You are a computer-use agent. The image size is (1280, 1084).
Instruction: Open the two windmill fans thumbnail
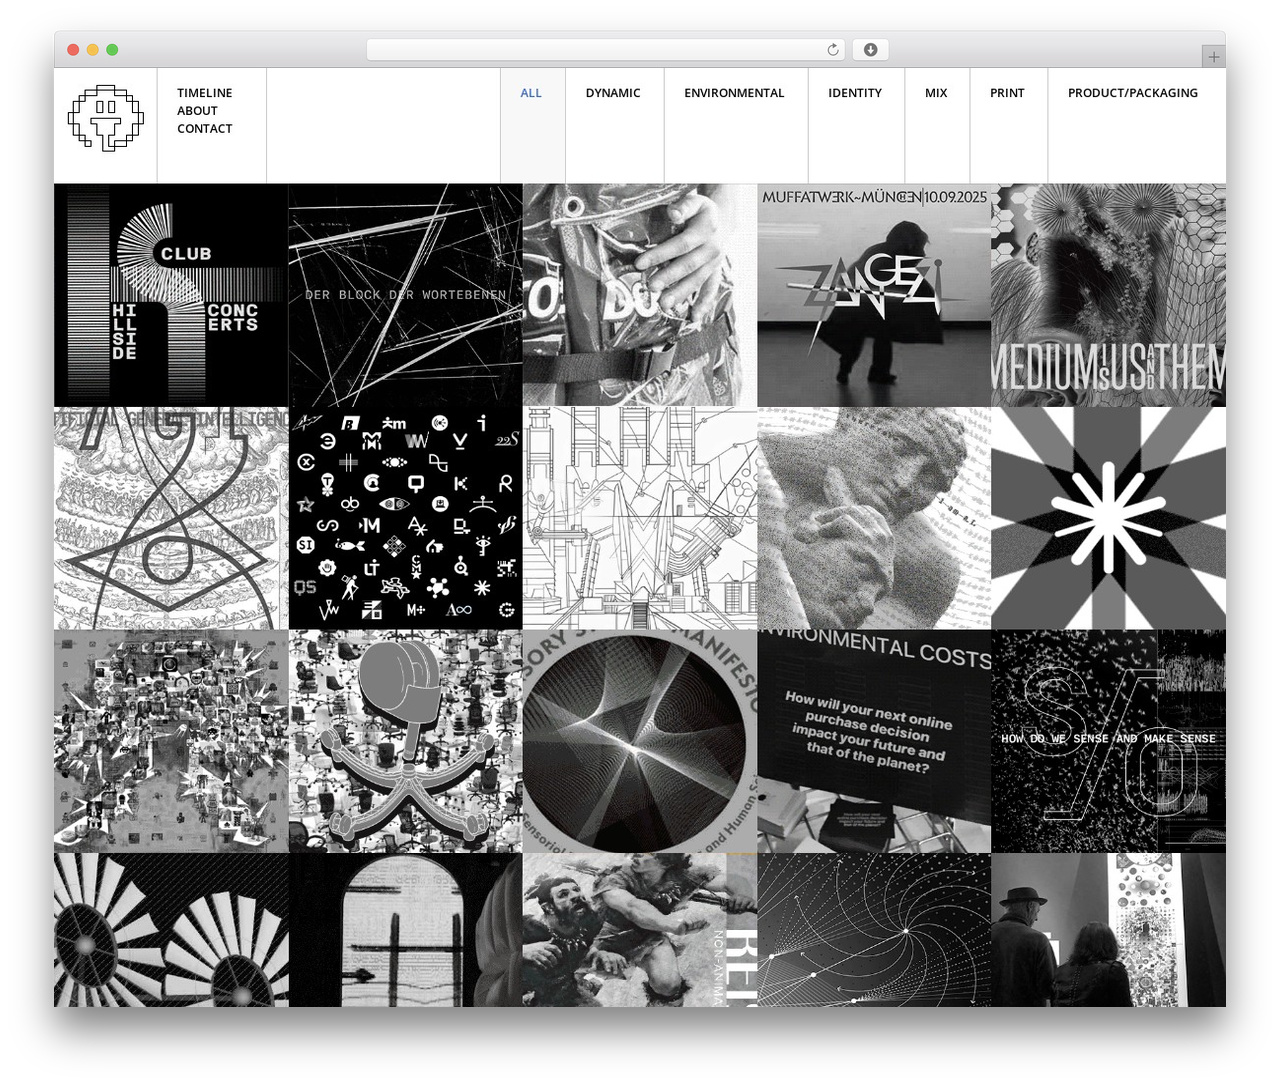(x=171, y=930)
